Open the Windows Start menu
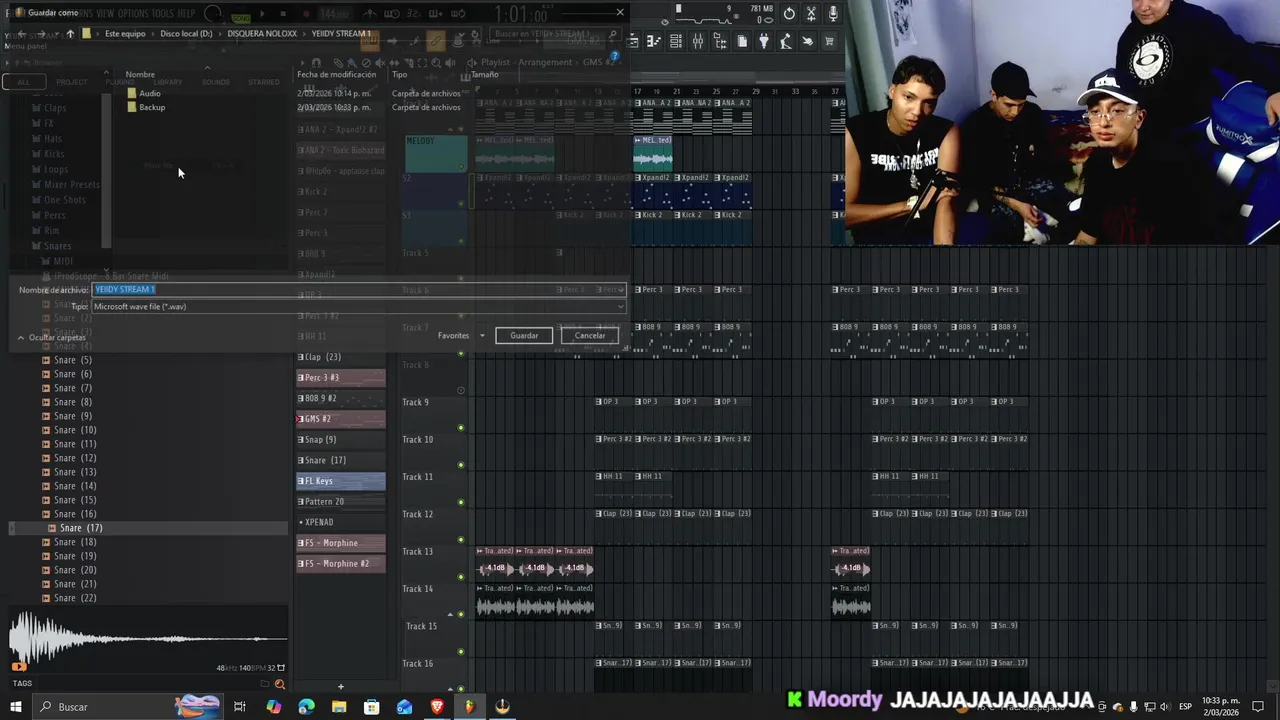Image resolution: width=1280 pixels, height=720 pixels. click(16, 707)
